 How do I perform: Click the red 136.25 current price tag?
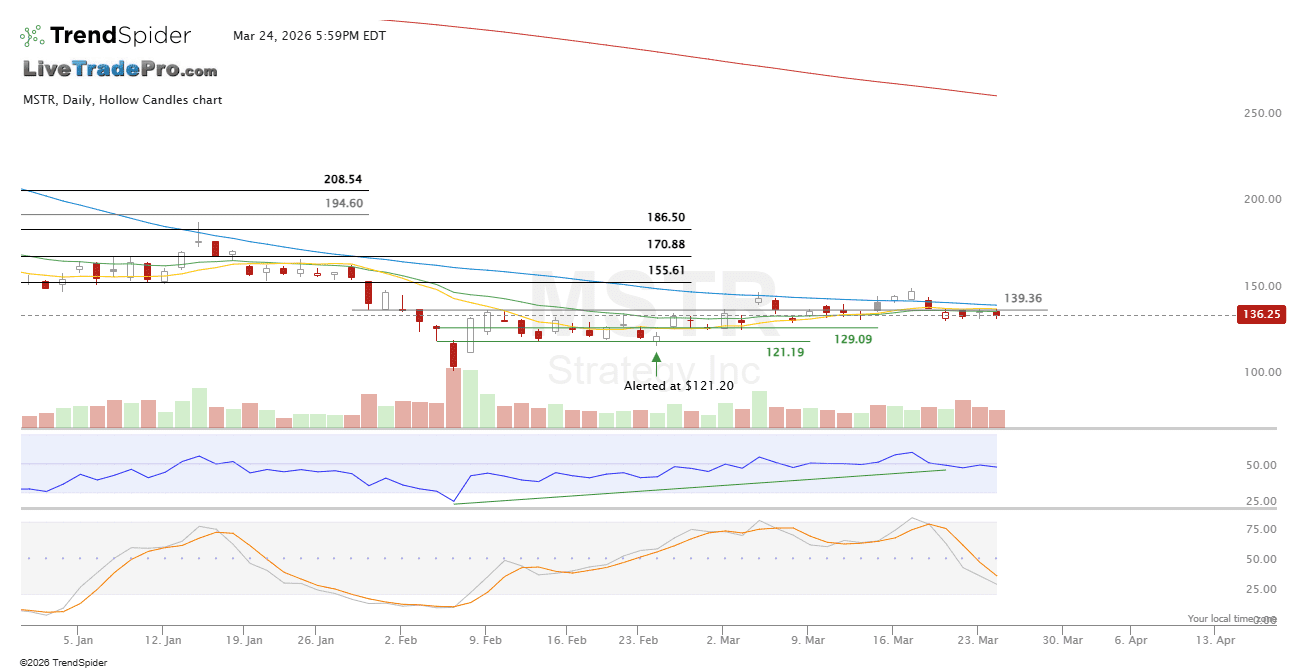point(1260,314)
